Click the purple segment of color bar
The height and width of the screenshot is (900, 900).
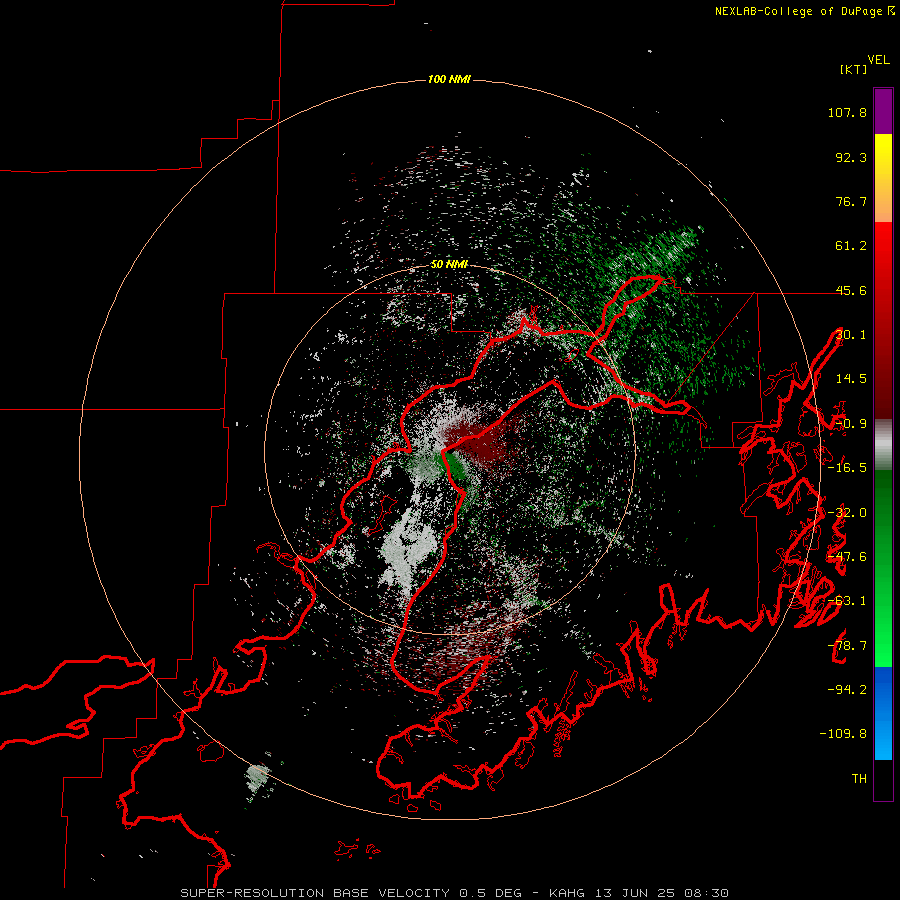[883, 111]
